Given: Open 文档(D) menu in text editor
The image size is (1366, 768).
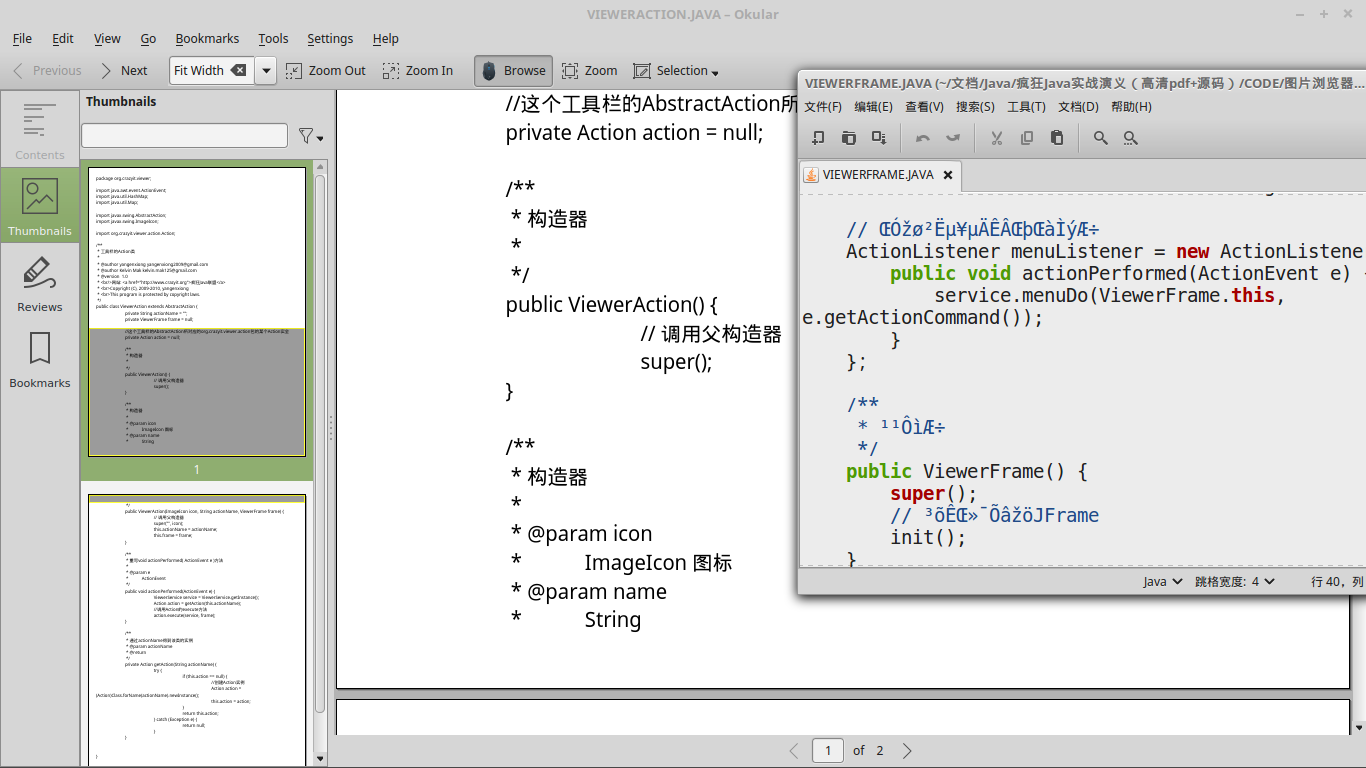Looking at the screenshot, I should coord(1078,107).
